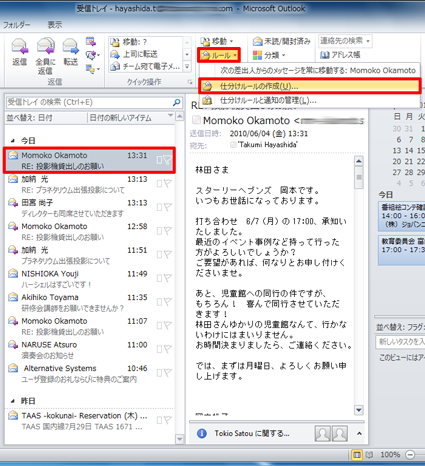
Task: Toggle flag on Alternative Systems message
Action: 168,373
